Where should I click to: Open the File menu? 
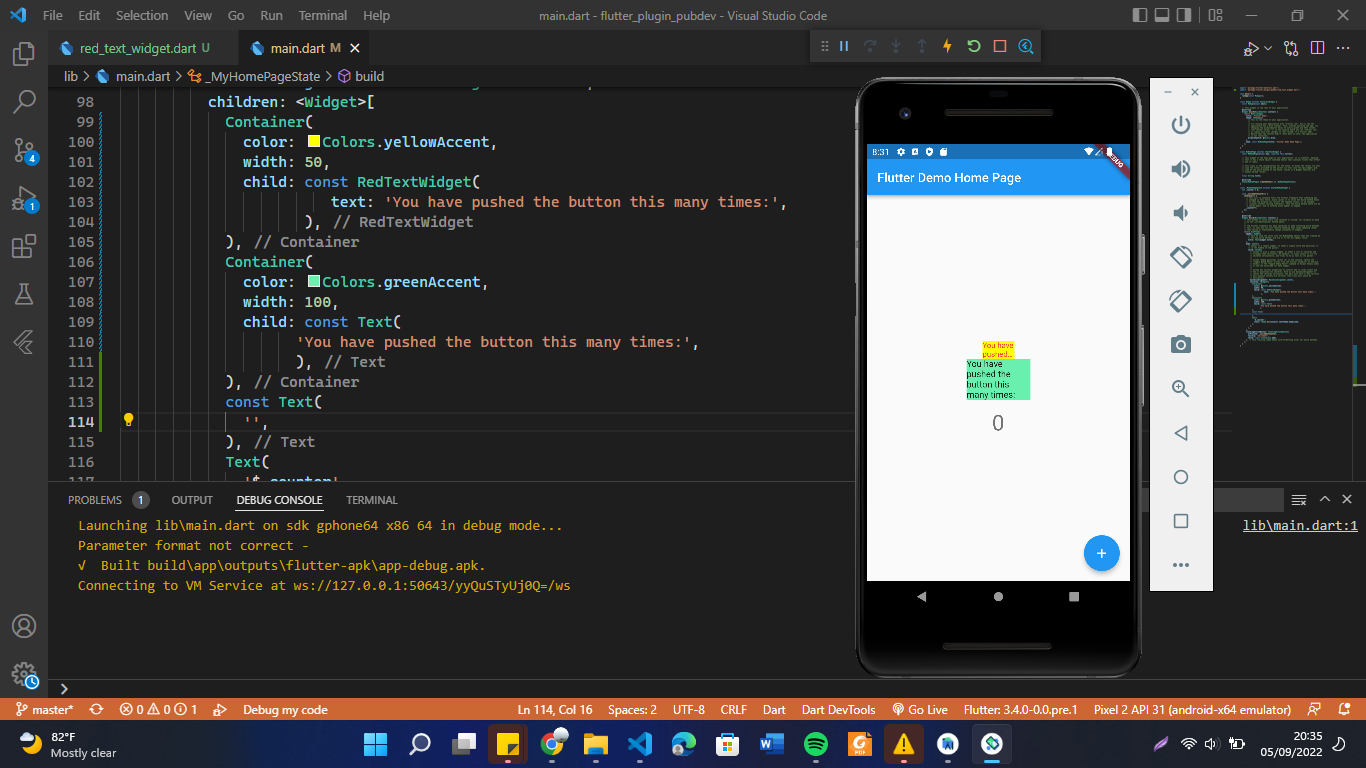point(53,16)
